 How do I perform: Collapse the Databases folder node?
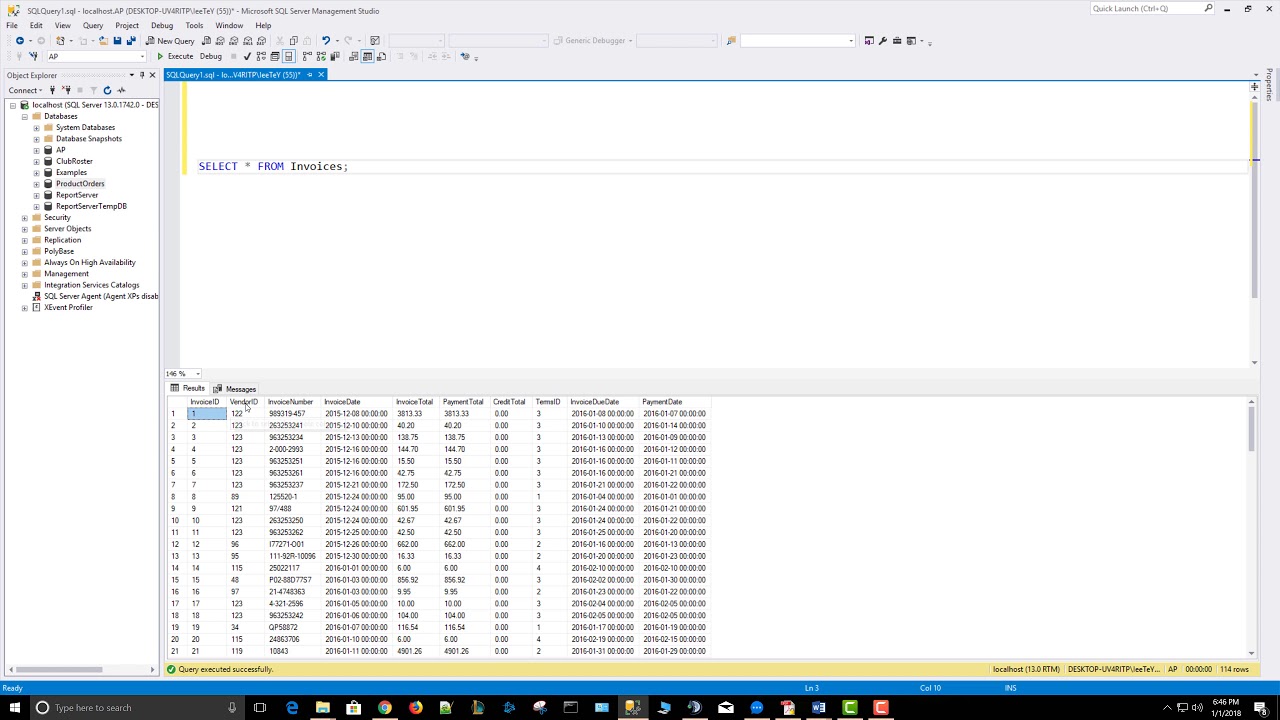(x=25, y=116)
